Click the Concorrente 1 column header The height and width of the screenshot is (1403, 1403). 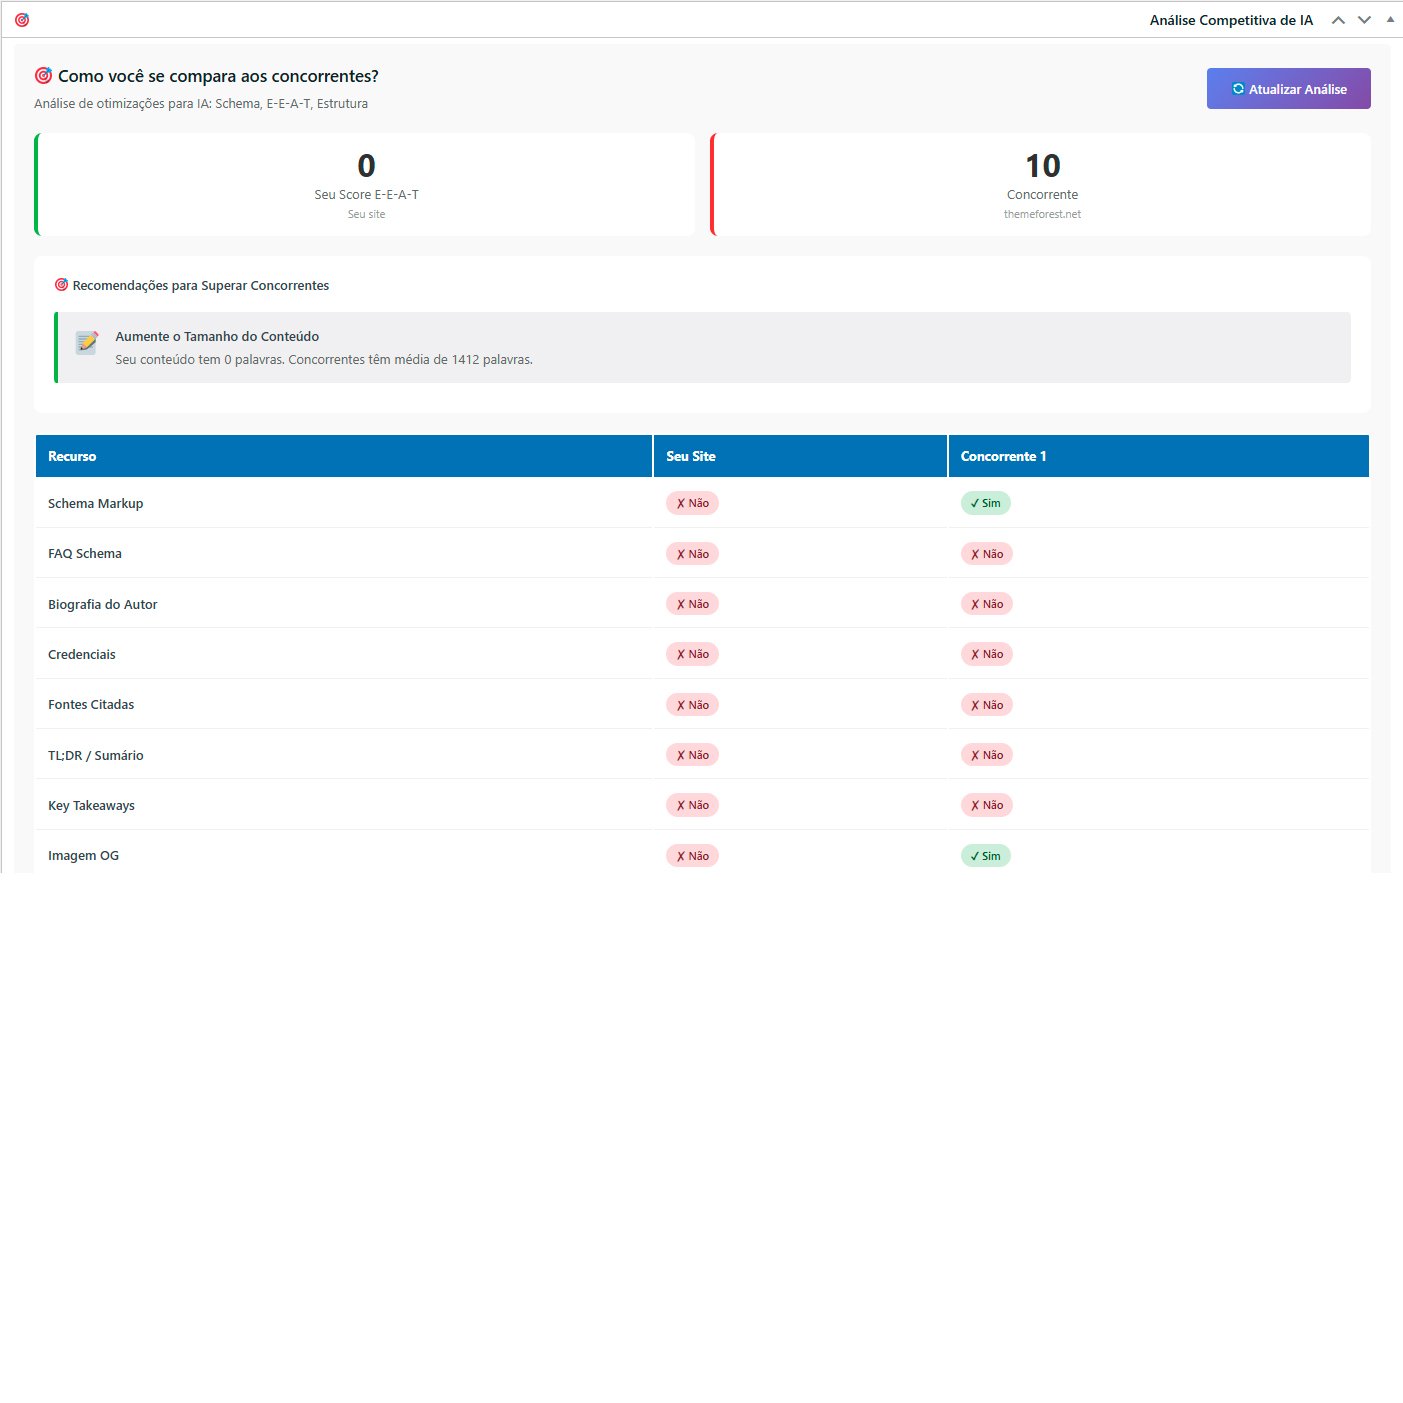coord(1003,456)
